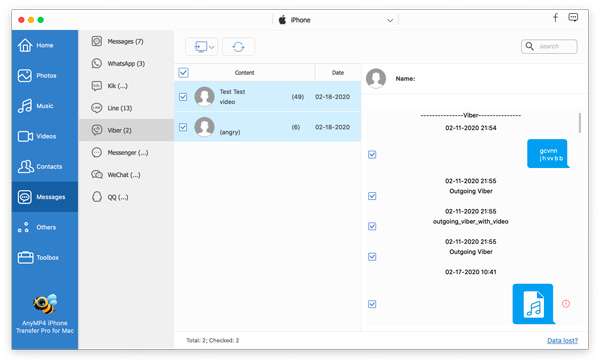Toggle checkbox beside the audio file message
This screenshot has height=363, width=600.
(x=372, y=304)
